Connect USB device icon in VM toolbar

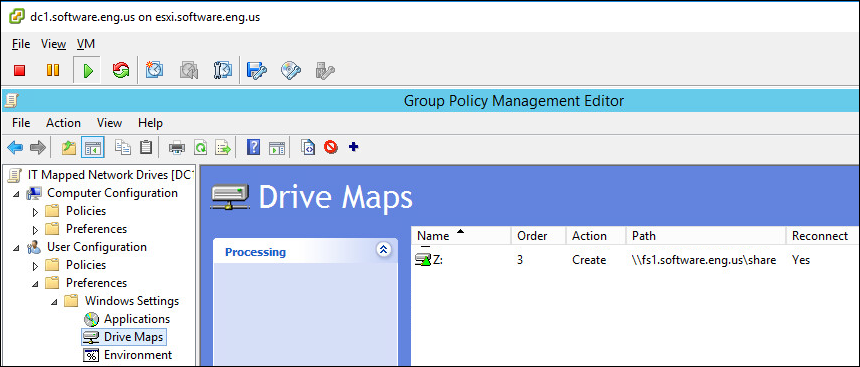coord(325,70)
